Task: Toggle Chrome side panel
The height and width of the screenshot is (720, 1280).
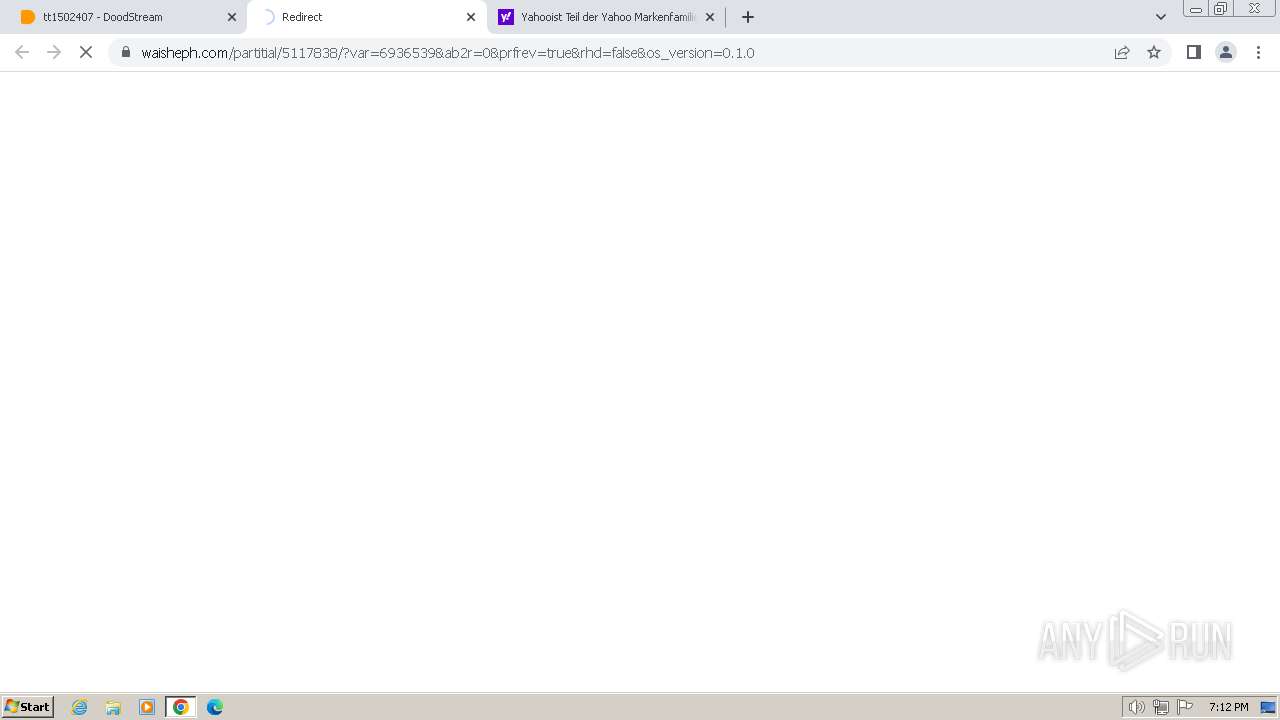Action: [x=1194, y=52]
